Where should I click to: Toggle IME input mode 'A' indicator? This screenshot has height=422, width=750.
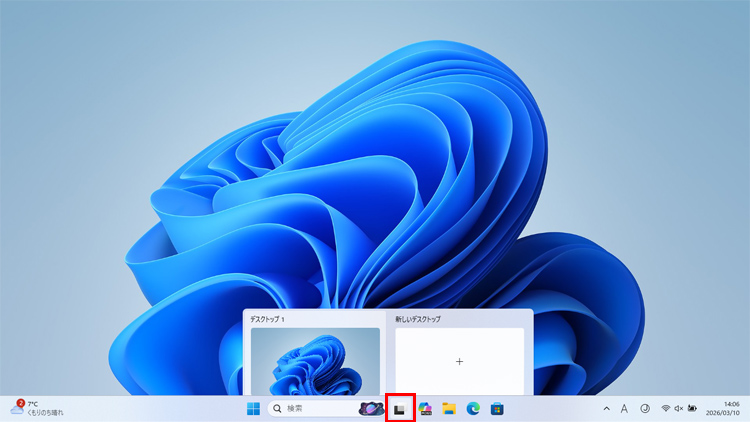click(624, 408)
